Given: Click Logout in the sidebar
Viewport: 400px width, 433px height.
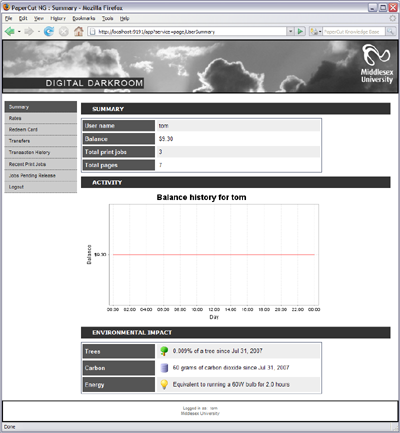Looking at the screenshot, I should pos(41,187).
